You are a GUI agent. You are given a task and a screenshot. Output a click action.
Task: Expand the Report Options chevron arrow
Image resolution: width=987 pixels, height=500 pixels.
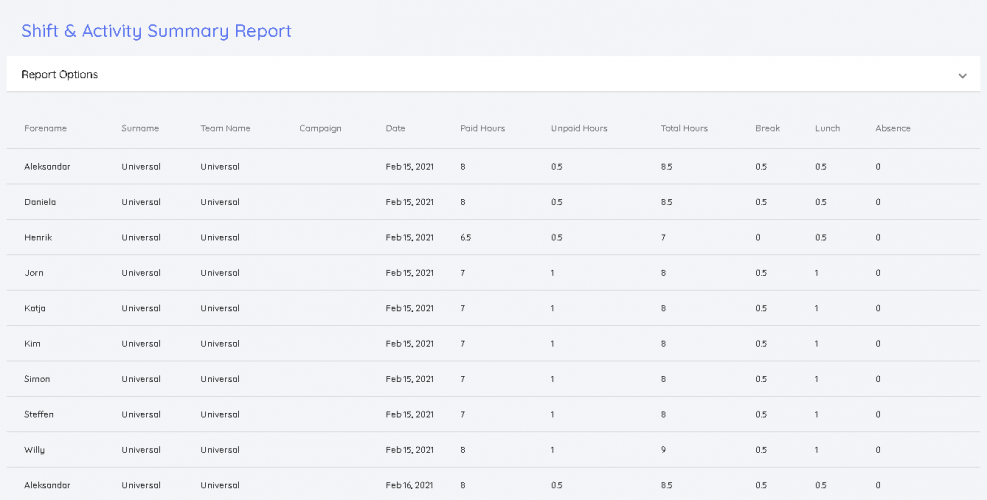coord(962,75)
